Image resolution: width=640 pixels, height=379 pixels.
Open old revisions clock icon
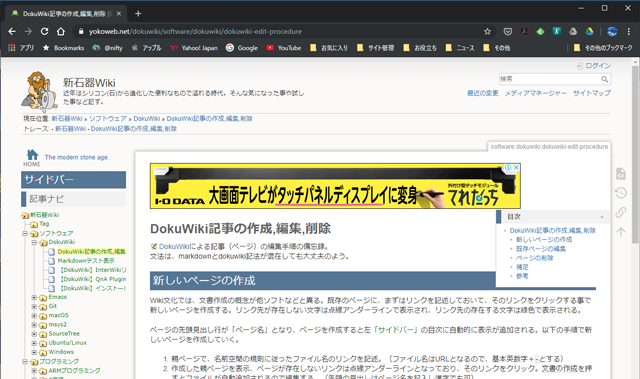[x=621, y=193]
